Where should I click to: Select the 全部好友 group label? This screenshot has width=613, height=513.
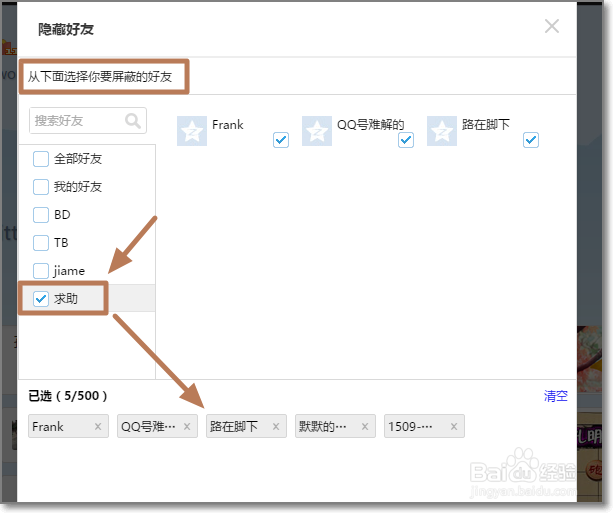point(78,159)
